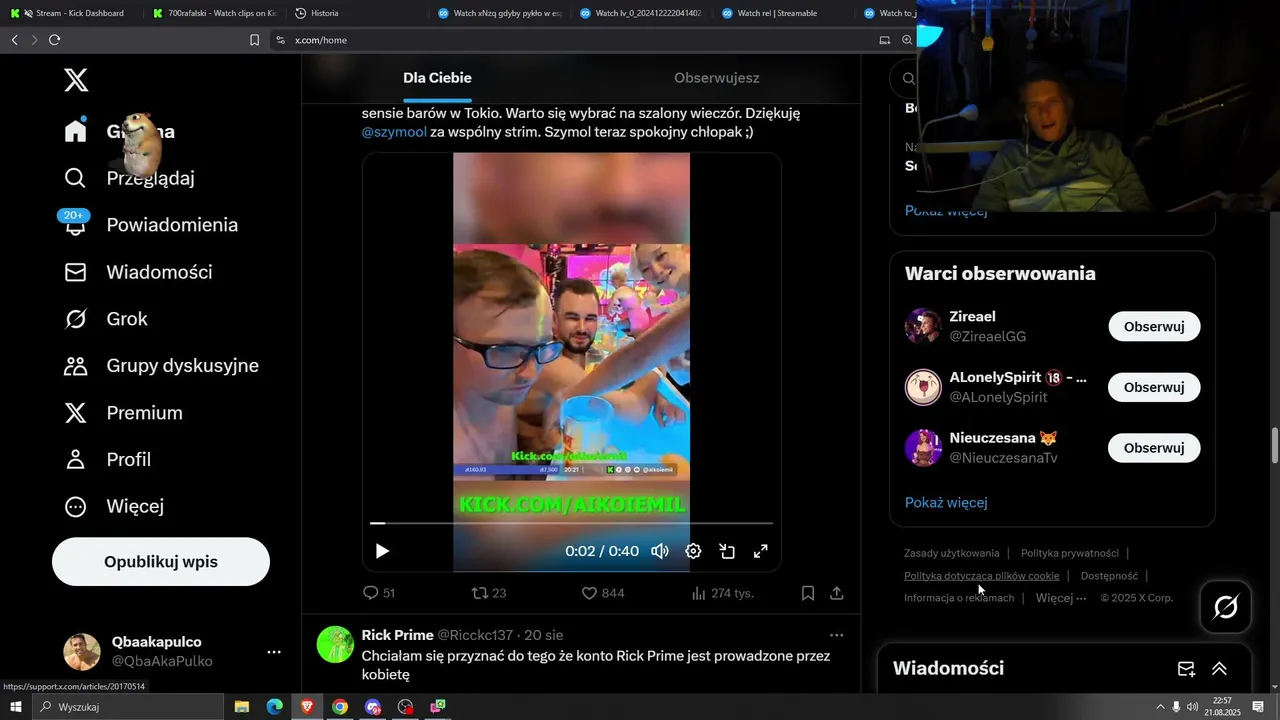Reply to the tweet with 51 comments
This screenshot has height=720, width=1280.
coord(379,593)
